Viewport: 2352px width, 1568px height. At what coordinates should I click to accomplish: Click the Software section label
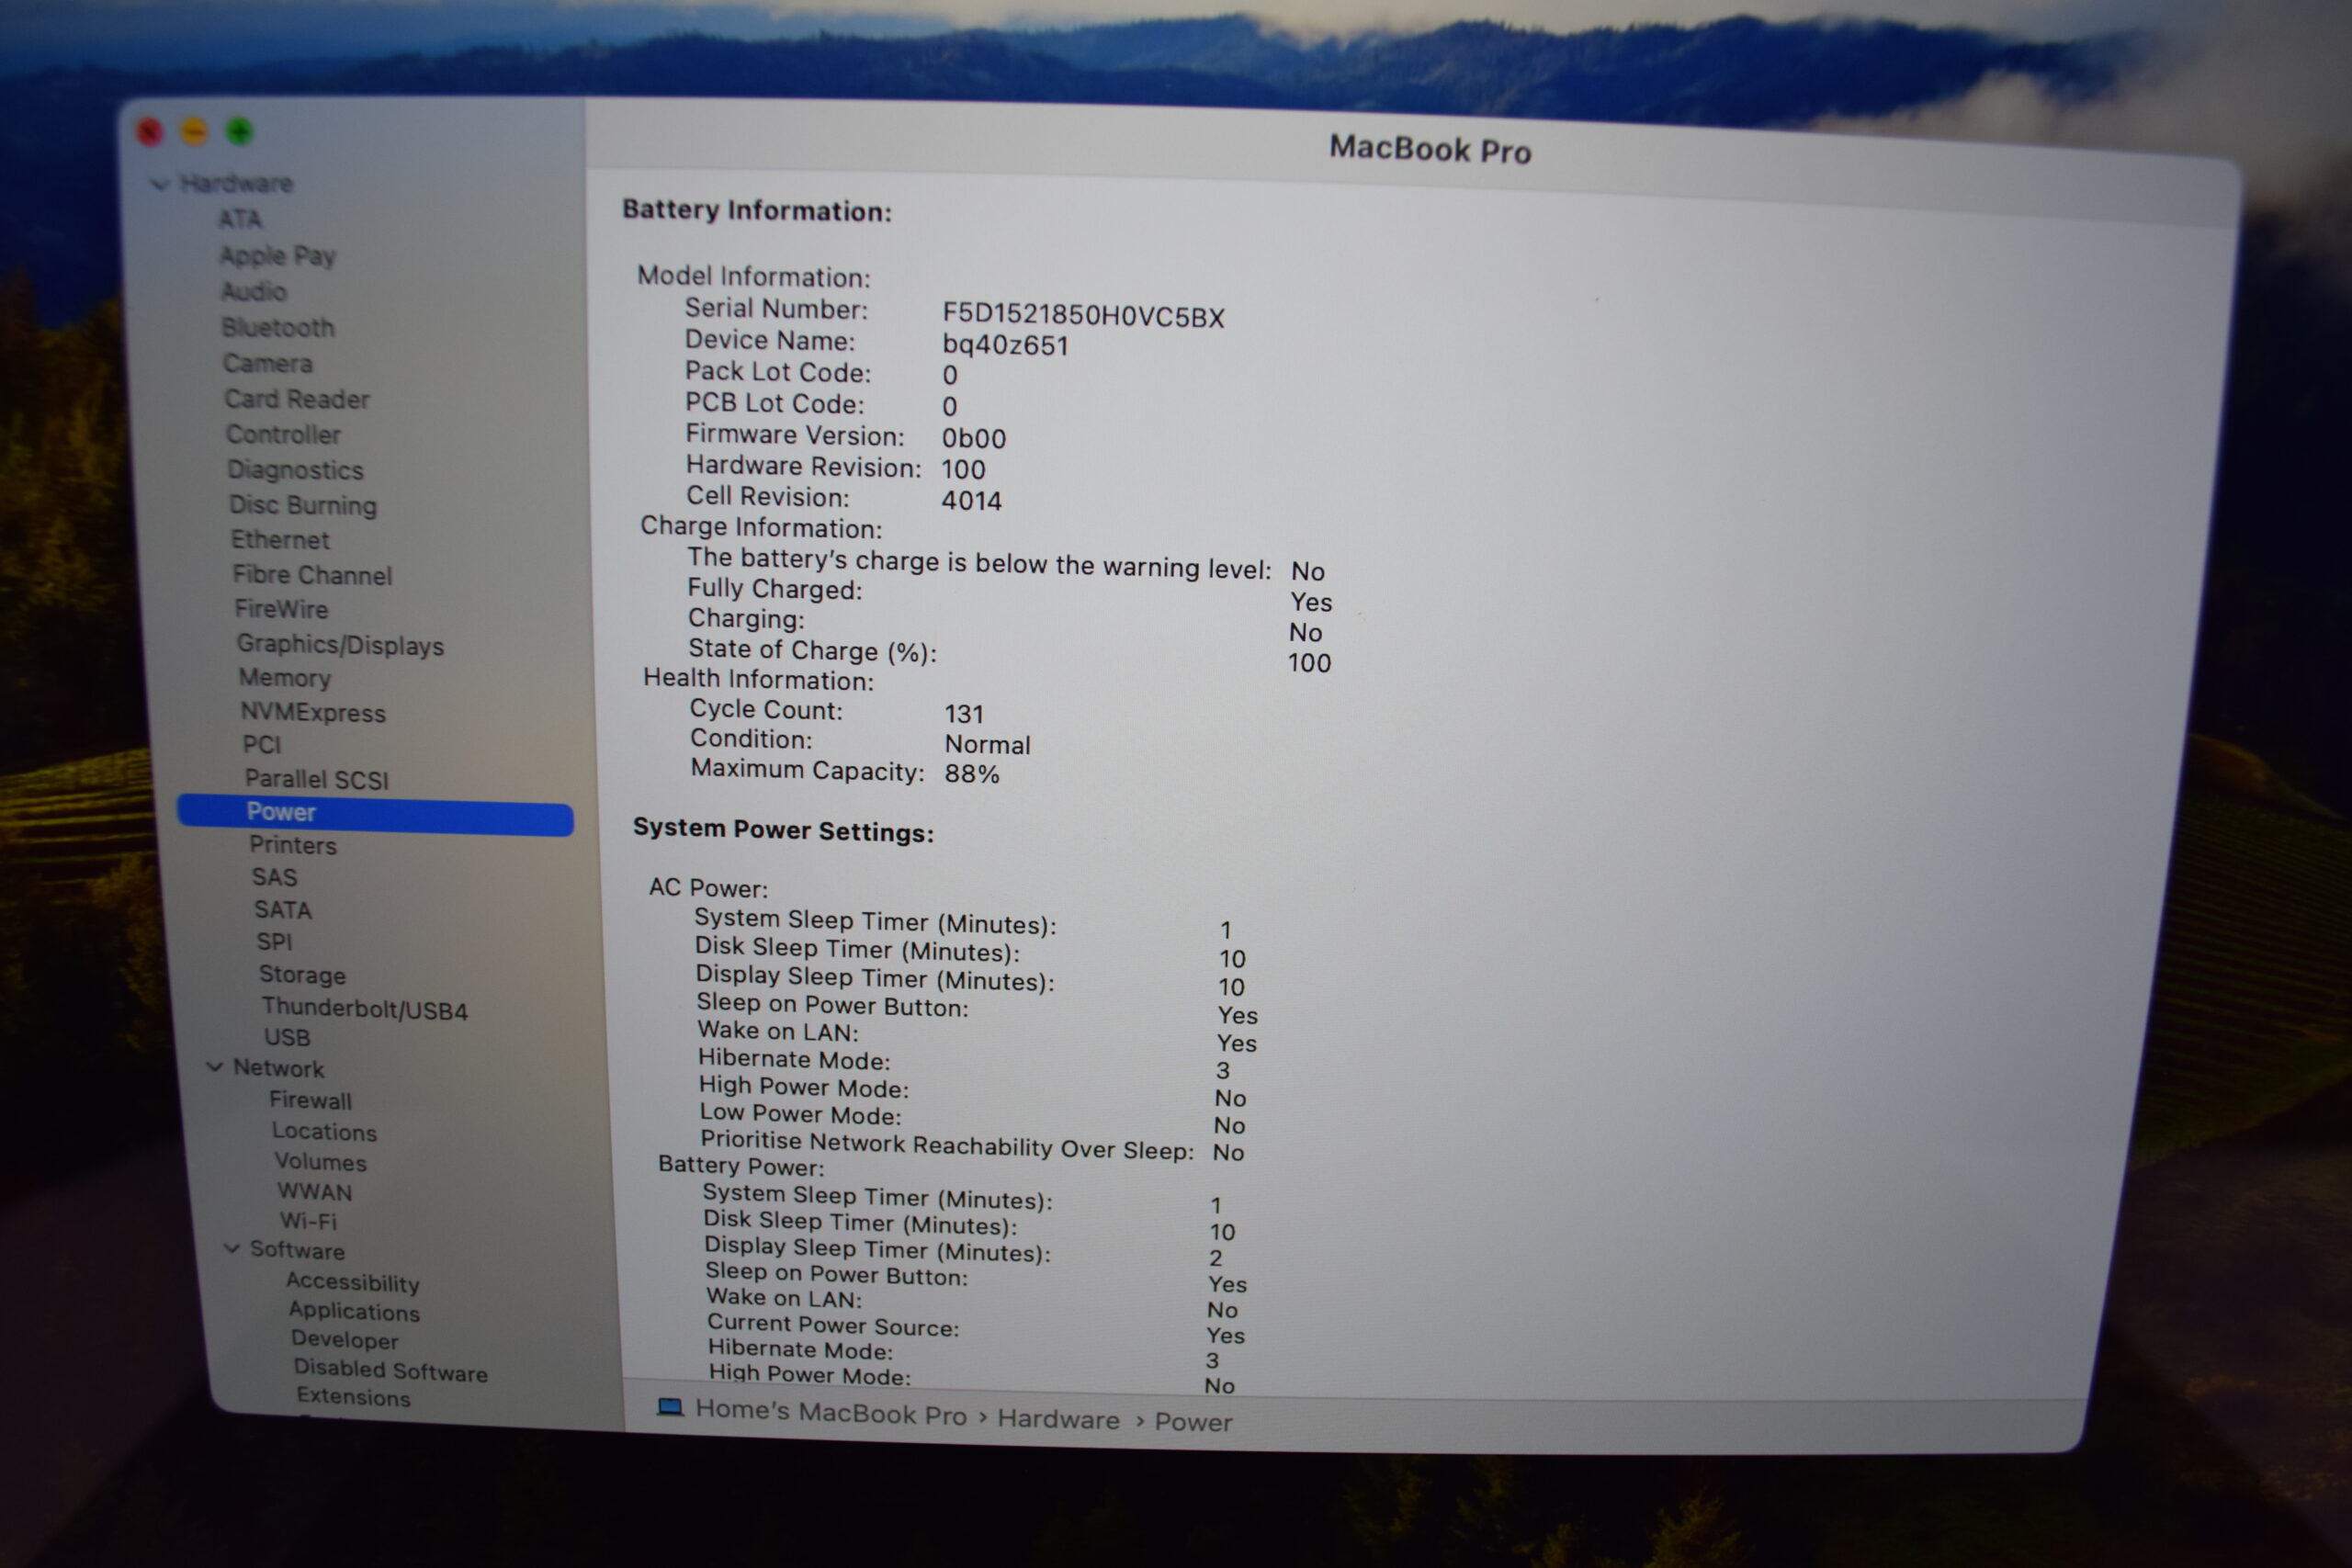(297, 1250)
